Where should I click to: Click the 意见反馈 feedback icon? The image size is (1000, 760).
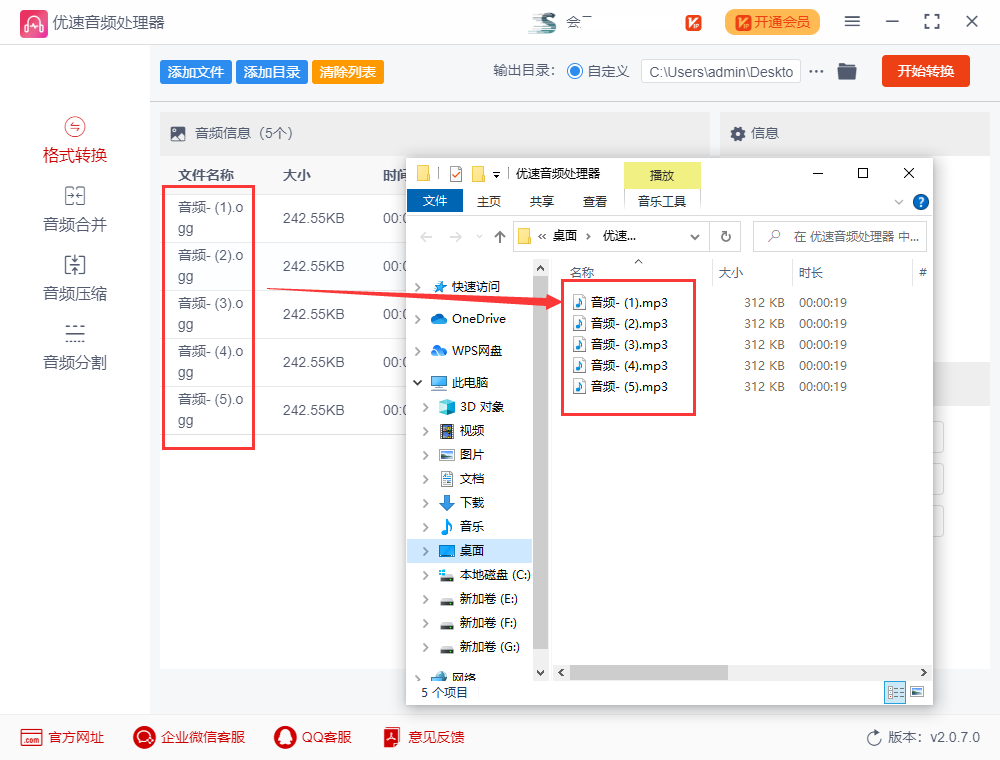[x=391, y=737]
